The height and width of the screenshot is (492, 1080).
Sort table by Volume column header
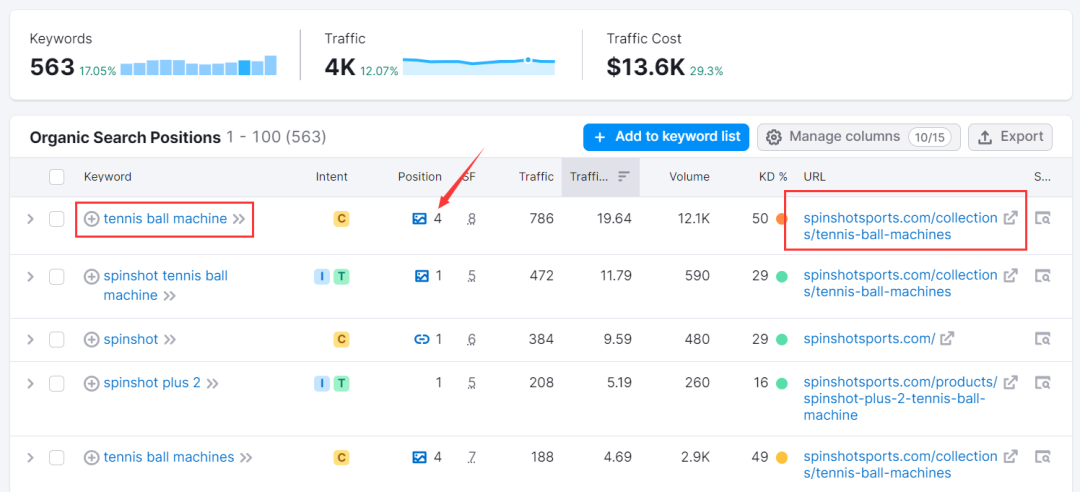coord(689,177)
